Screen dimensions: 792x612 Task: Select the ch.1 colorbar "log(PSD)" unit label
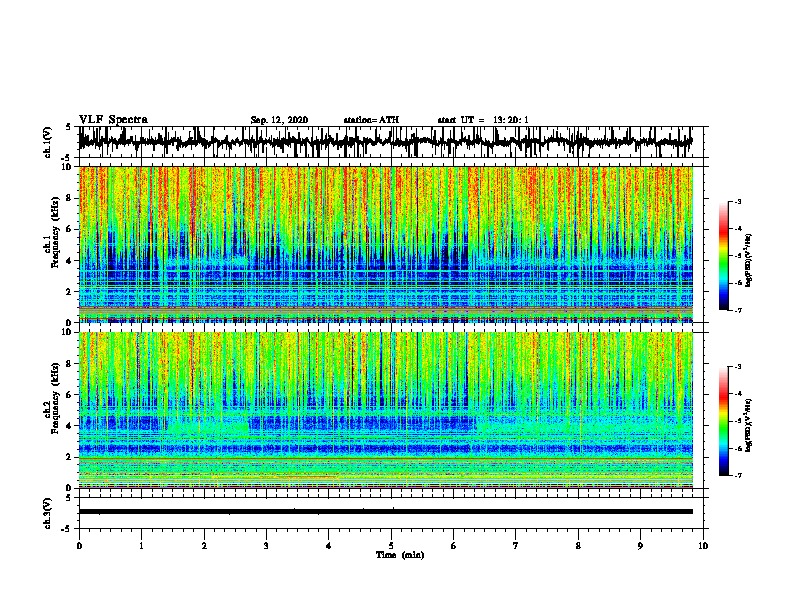pos(749,260)
